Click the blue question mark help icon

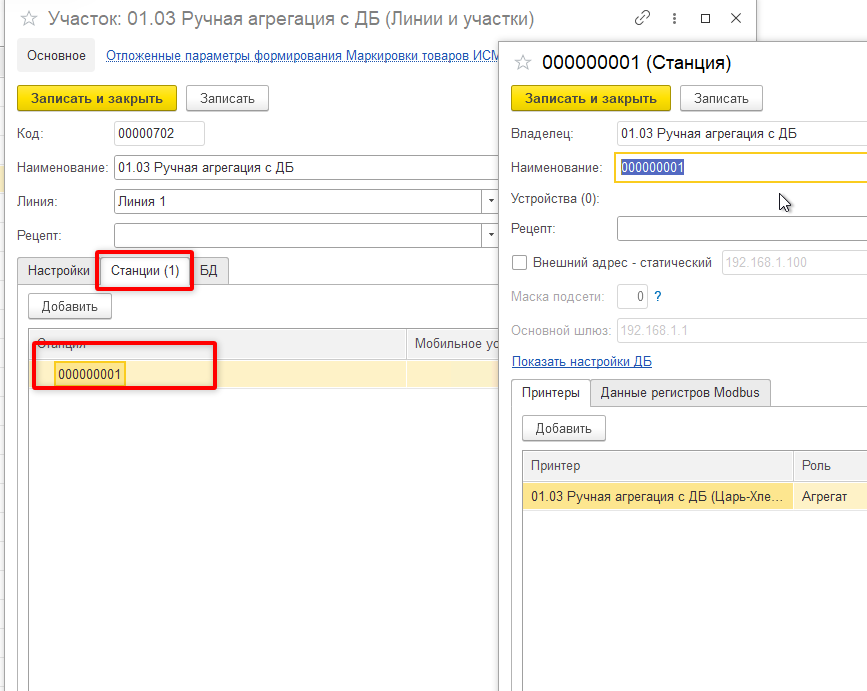point(657,296)
